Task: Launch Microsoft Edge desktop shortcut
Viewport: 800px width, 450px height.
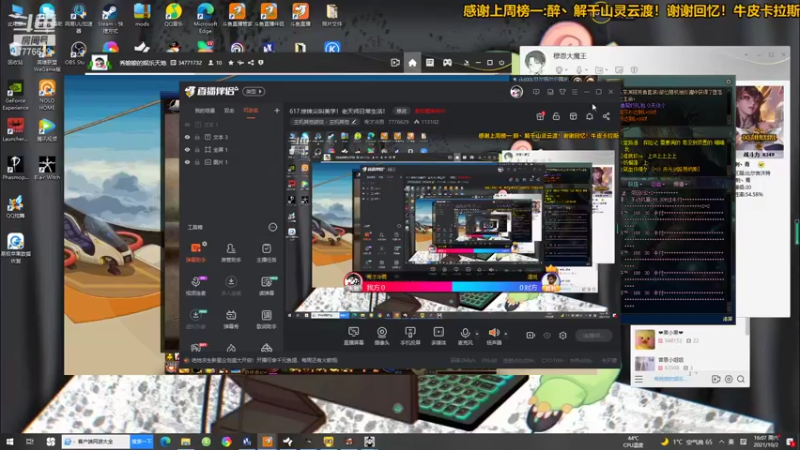Action: pyautogui.click(x=205, y=17)
